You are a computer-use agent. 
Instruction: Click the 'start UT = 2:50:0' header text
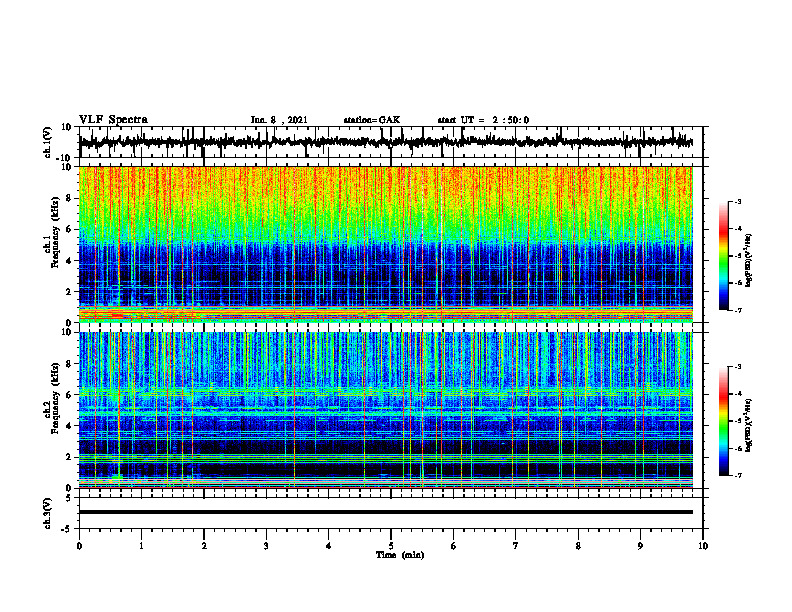pyautogui.click(x=483, y=120)
